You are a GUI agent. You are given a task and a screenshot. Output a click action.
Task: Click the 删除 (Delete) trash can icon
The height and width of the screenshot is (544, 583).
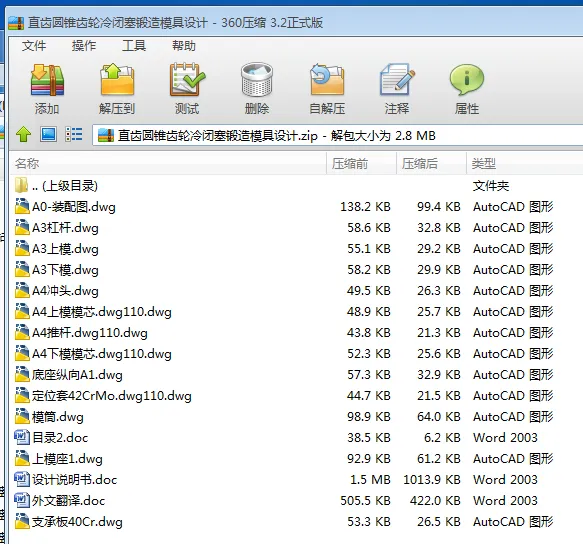pos(257,80)
